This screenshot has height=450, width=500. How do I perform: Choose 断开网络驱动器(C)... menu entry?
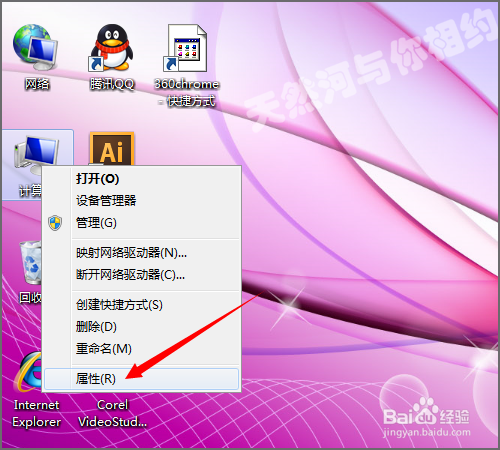pyautogui.click(x=141, y=275)
